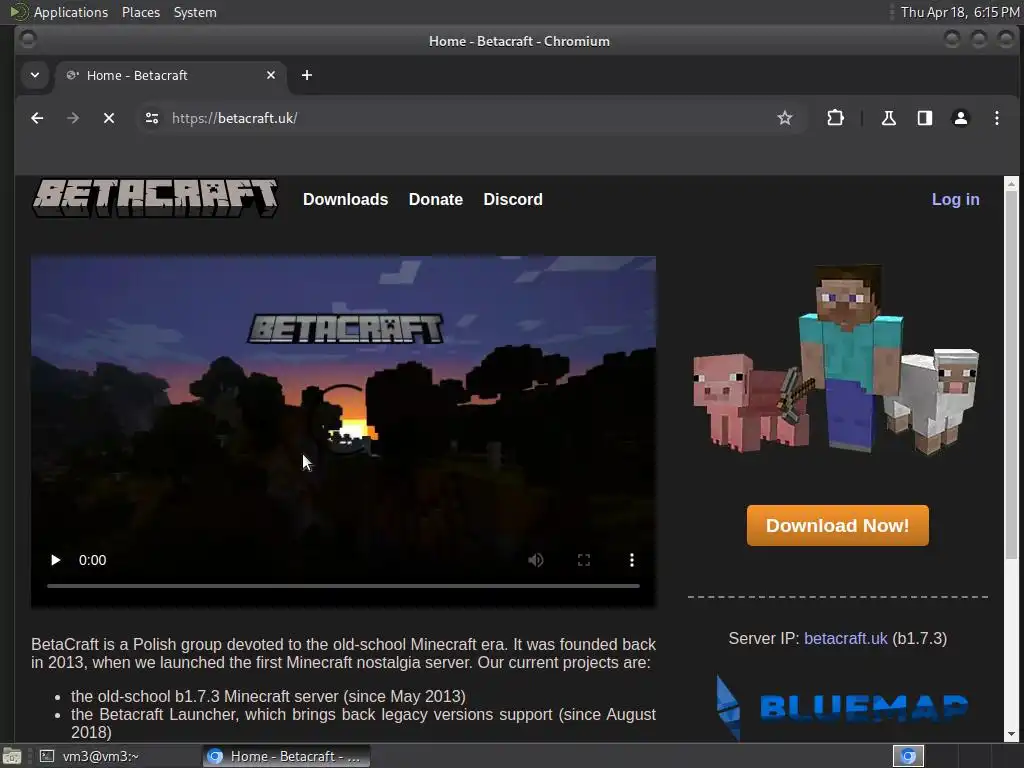Click scrollbar up arrow
Image resolution: width=1024 pixels, height=768 pixels.
(1011, 184)
